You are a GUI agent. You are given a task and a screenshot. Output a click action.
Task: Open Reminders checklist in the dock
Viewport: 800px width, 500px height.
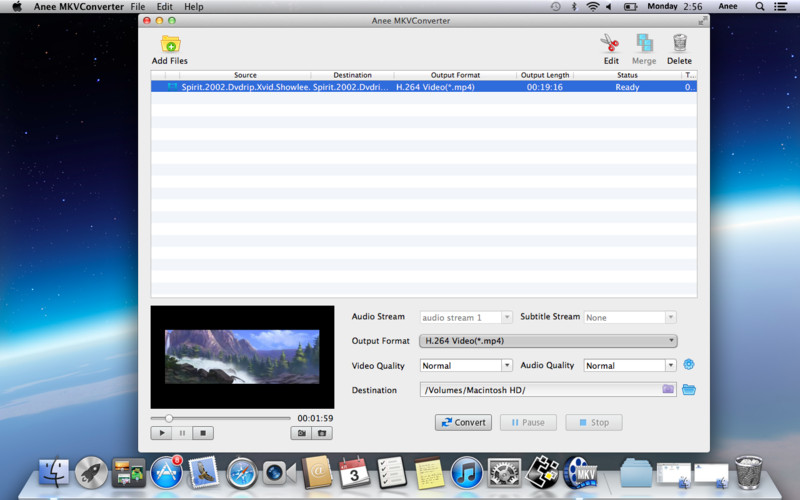[x=392, y=472]
